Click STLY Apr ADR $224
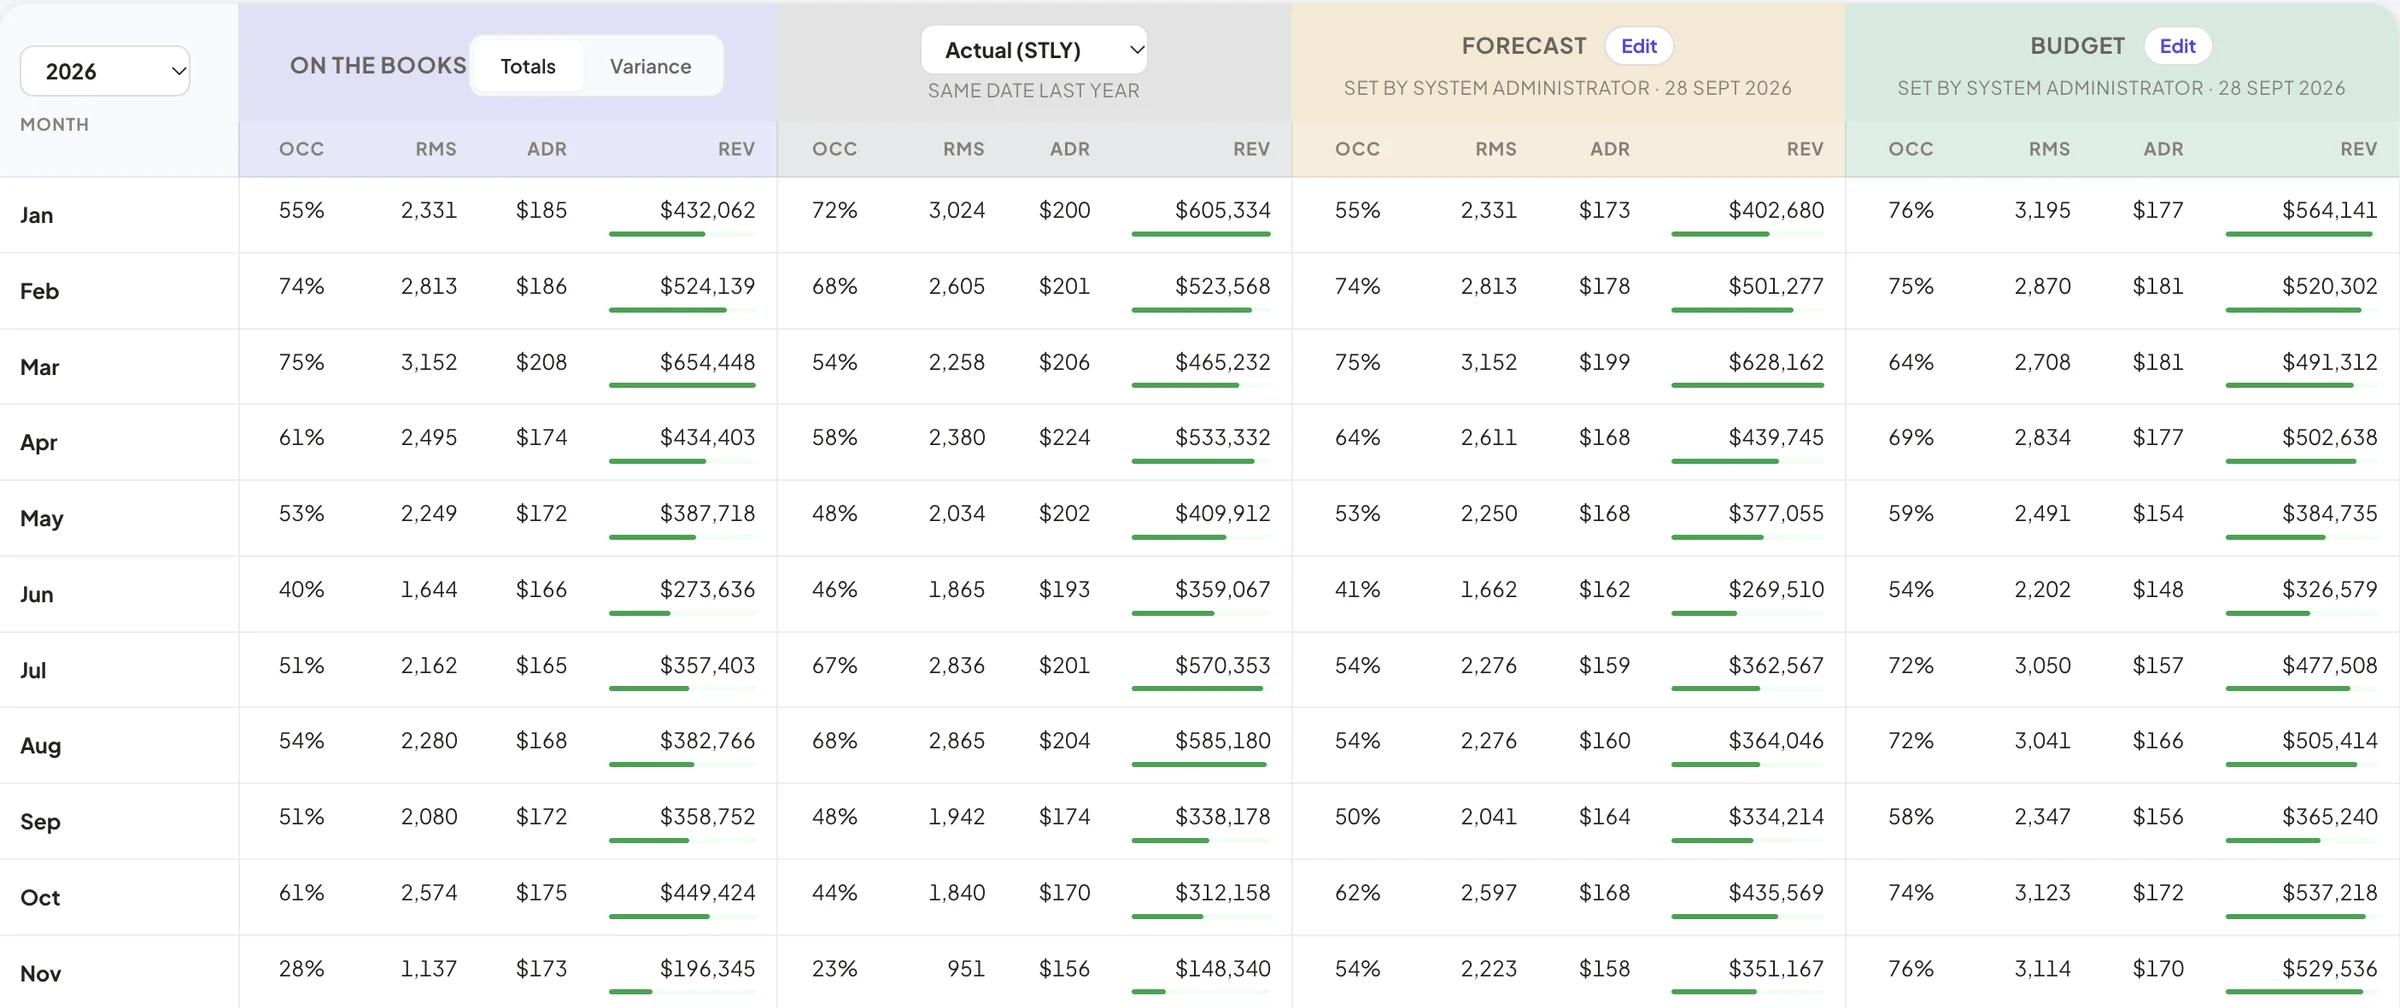Image resolution: width=2400 pixels, height=1008 pixels. (1064, 437)
